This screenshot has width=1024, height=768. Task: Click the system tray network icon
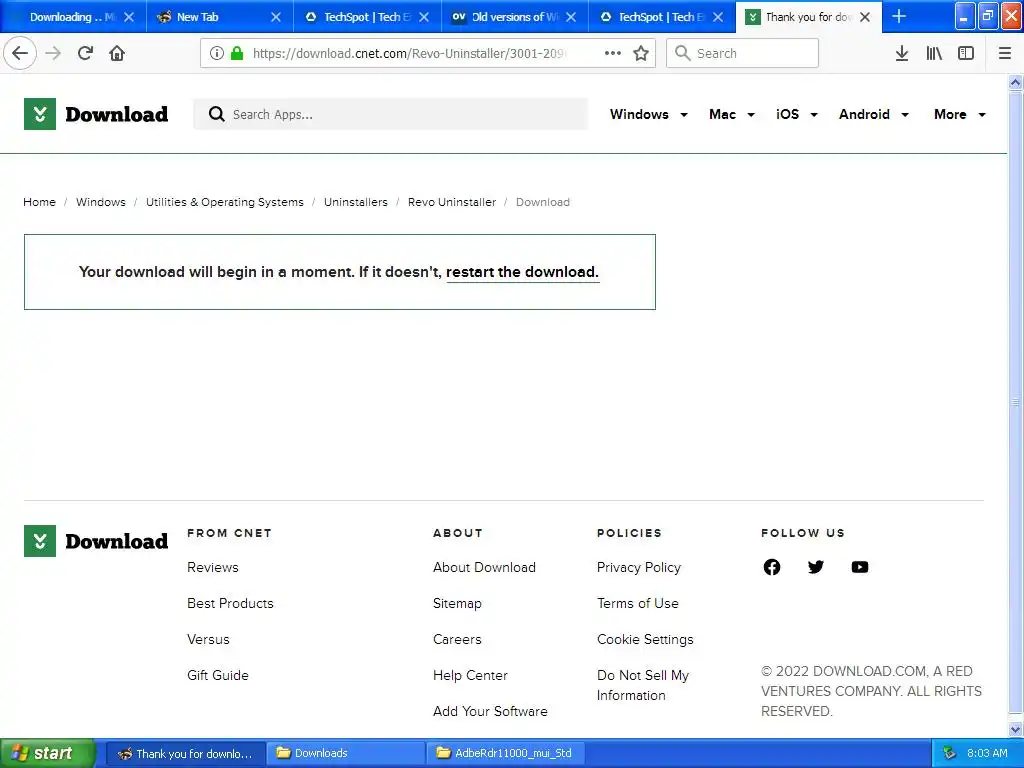tap(950, 753)
